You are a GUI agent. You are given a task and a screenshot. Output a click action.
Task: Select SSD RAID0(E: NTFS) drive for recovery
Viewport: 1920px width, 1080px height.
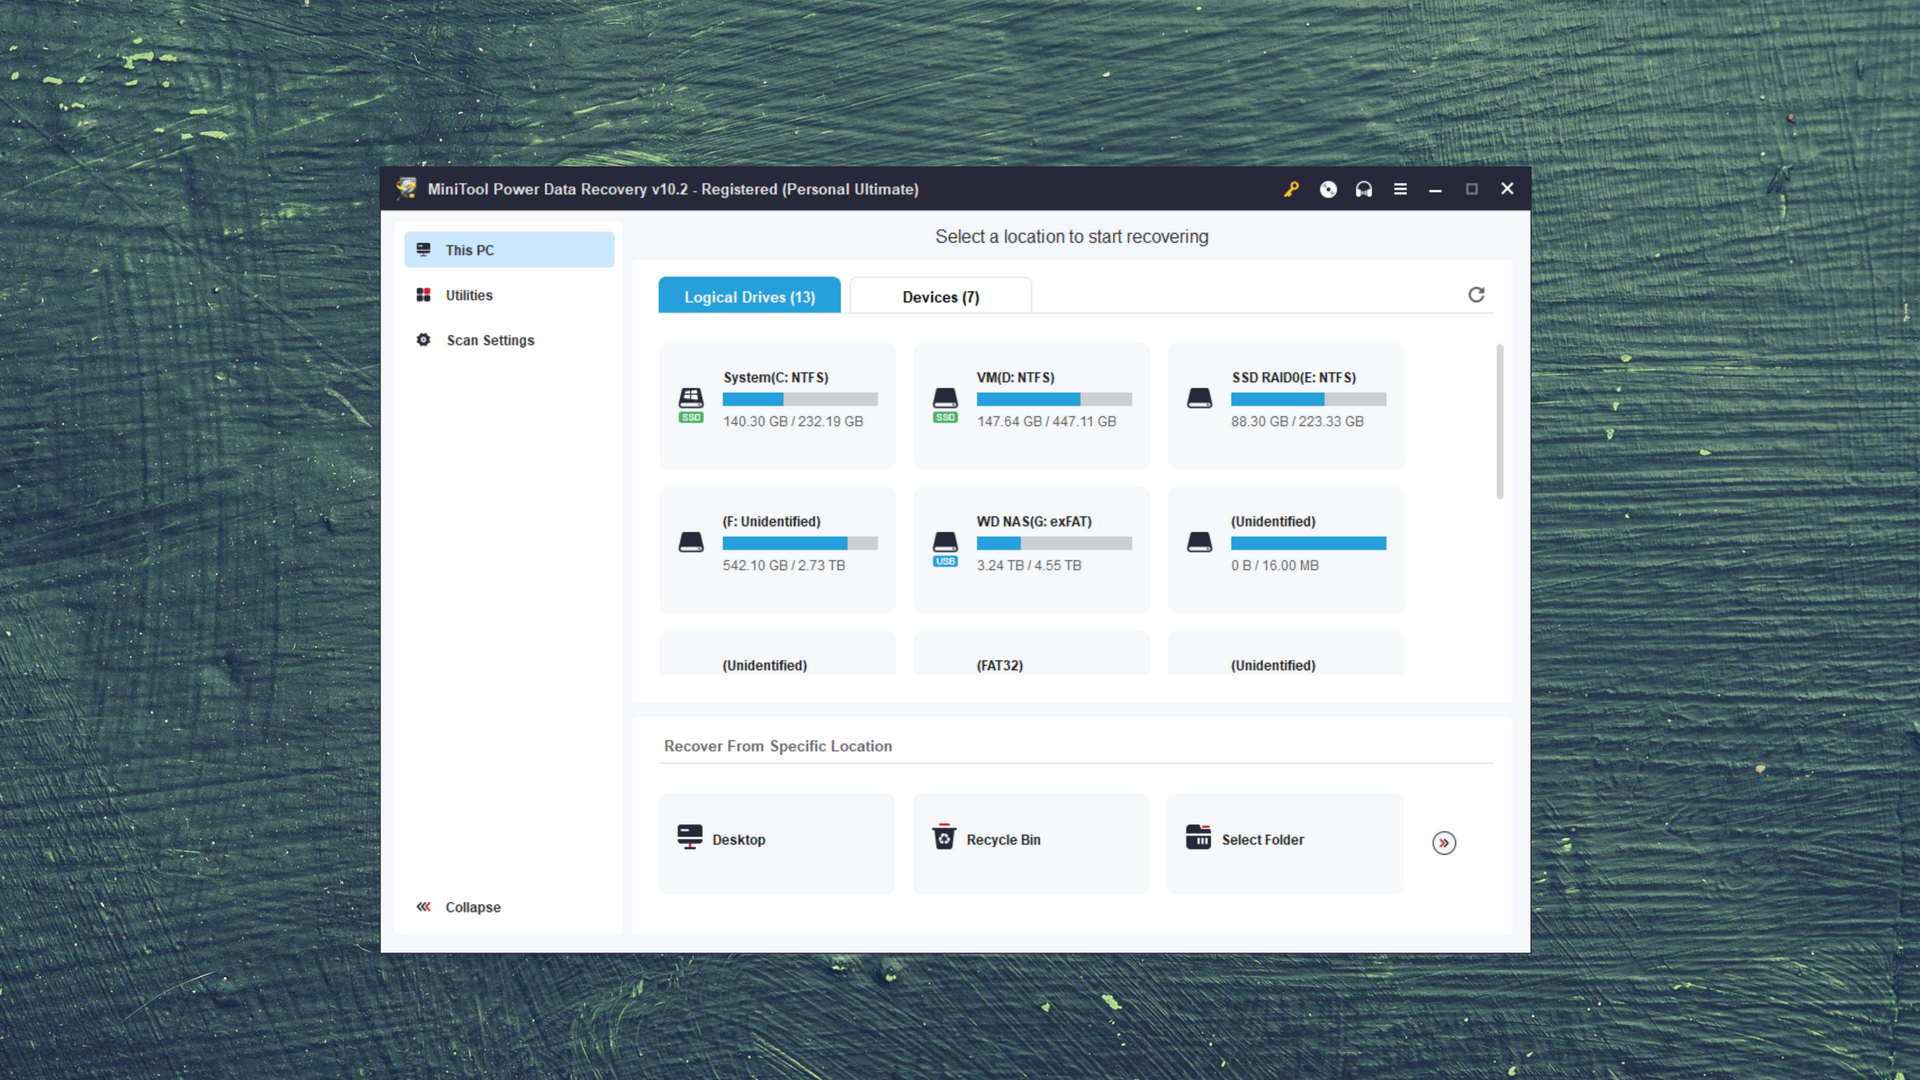[1286, 404]
